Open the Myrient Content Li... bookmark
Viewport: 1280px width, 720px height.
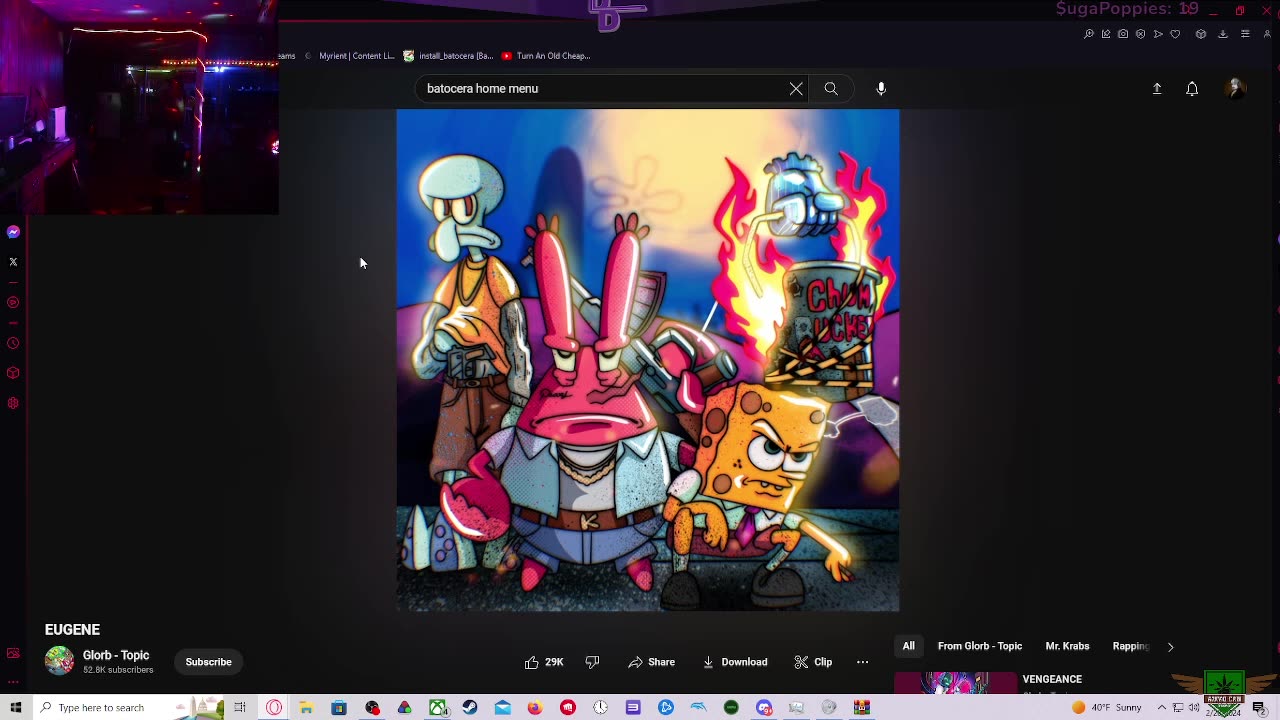pyautogui.click(x=349, y=56)
